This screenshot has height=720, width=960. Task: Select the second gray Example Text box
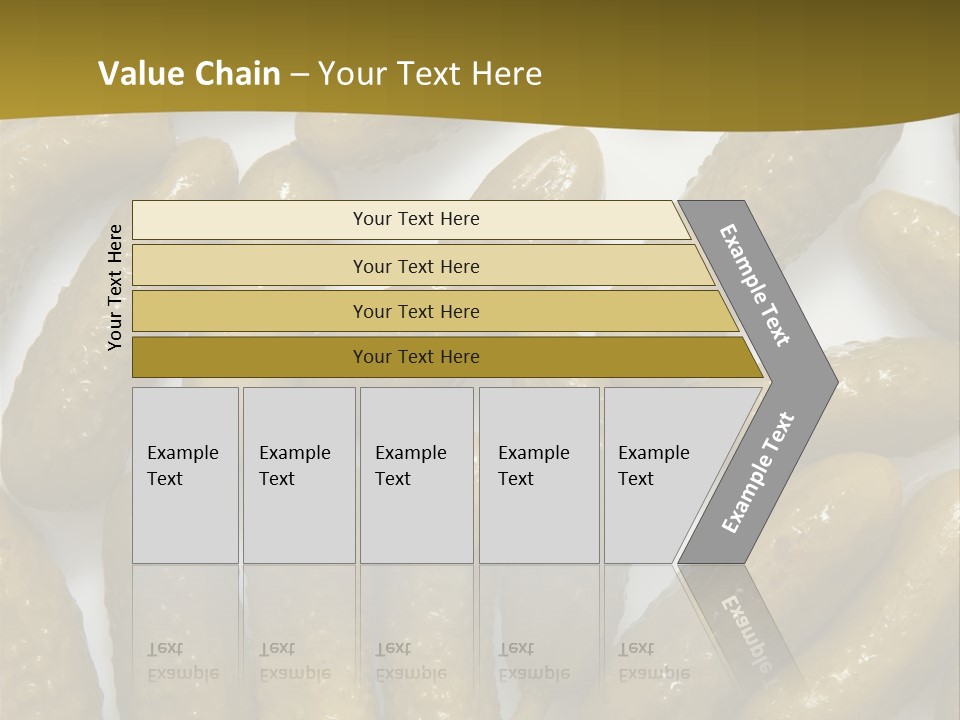coord(298,475)
